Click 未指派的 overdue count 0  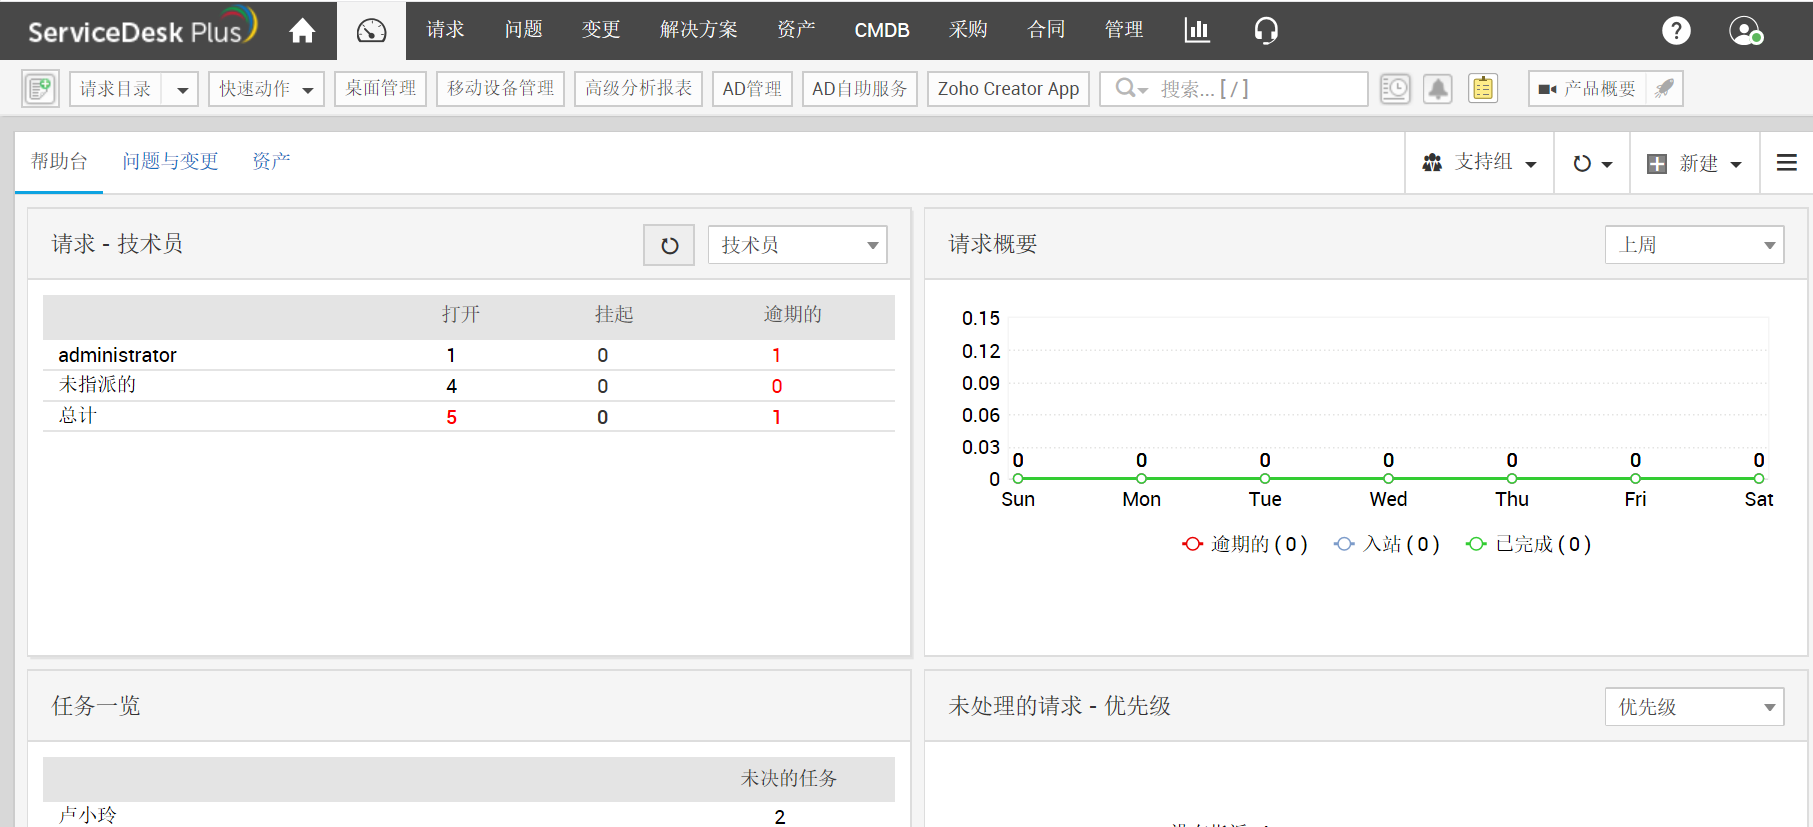coord(777,386)
